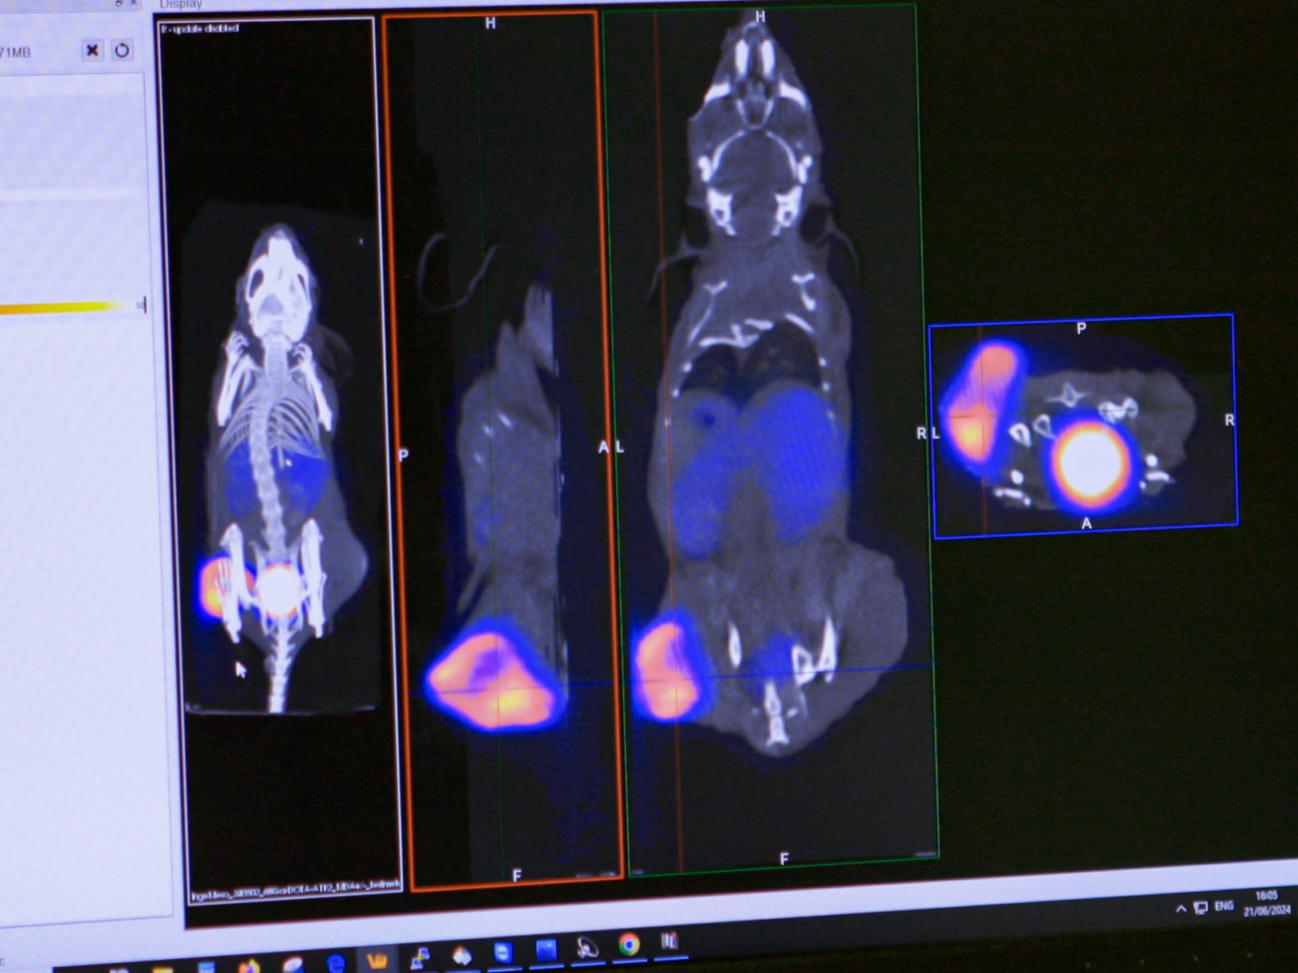Open TeamViewer from the taskbar

click(x=502, y=952)
